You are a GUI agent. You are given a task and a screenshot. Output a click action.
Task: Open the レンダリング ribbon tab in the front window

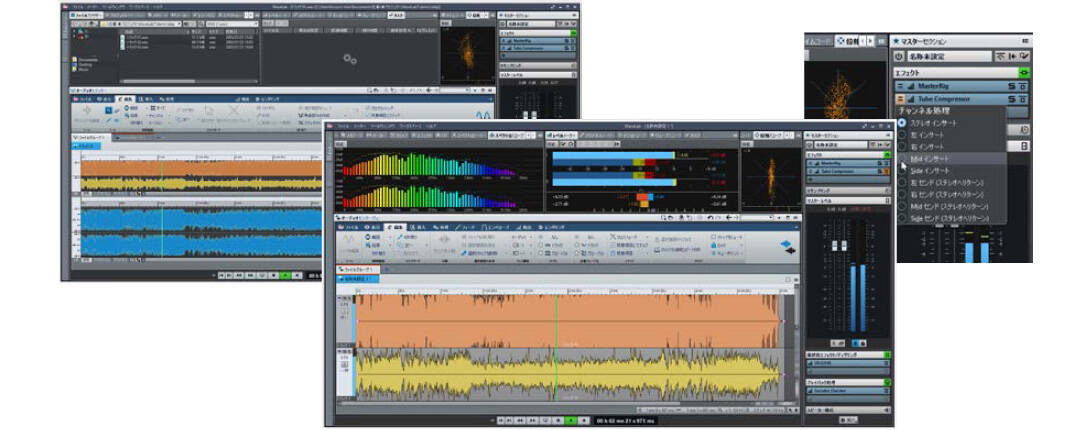[x=551, y=227]
